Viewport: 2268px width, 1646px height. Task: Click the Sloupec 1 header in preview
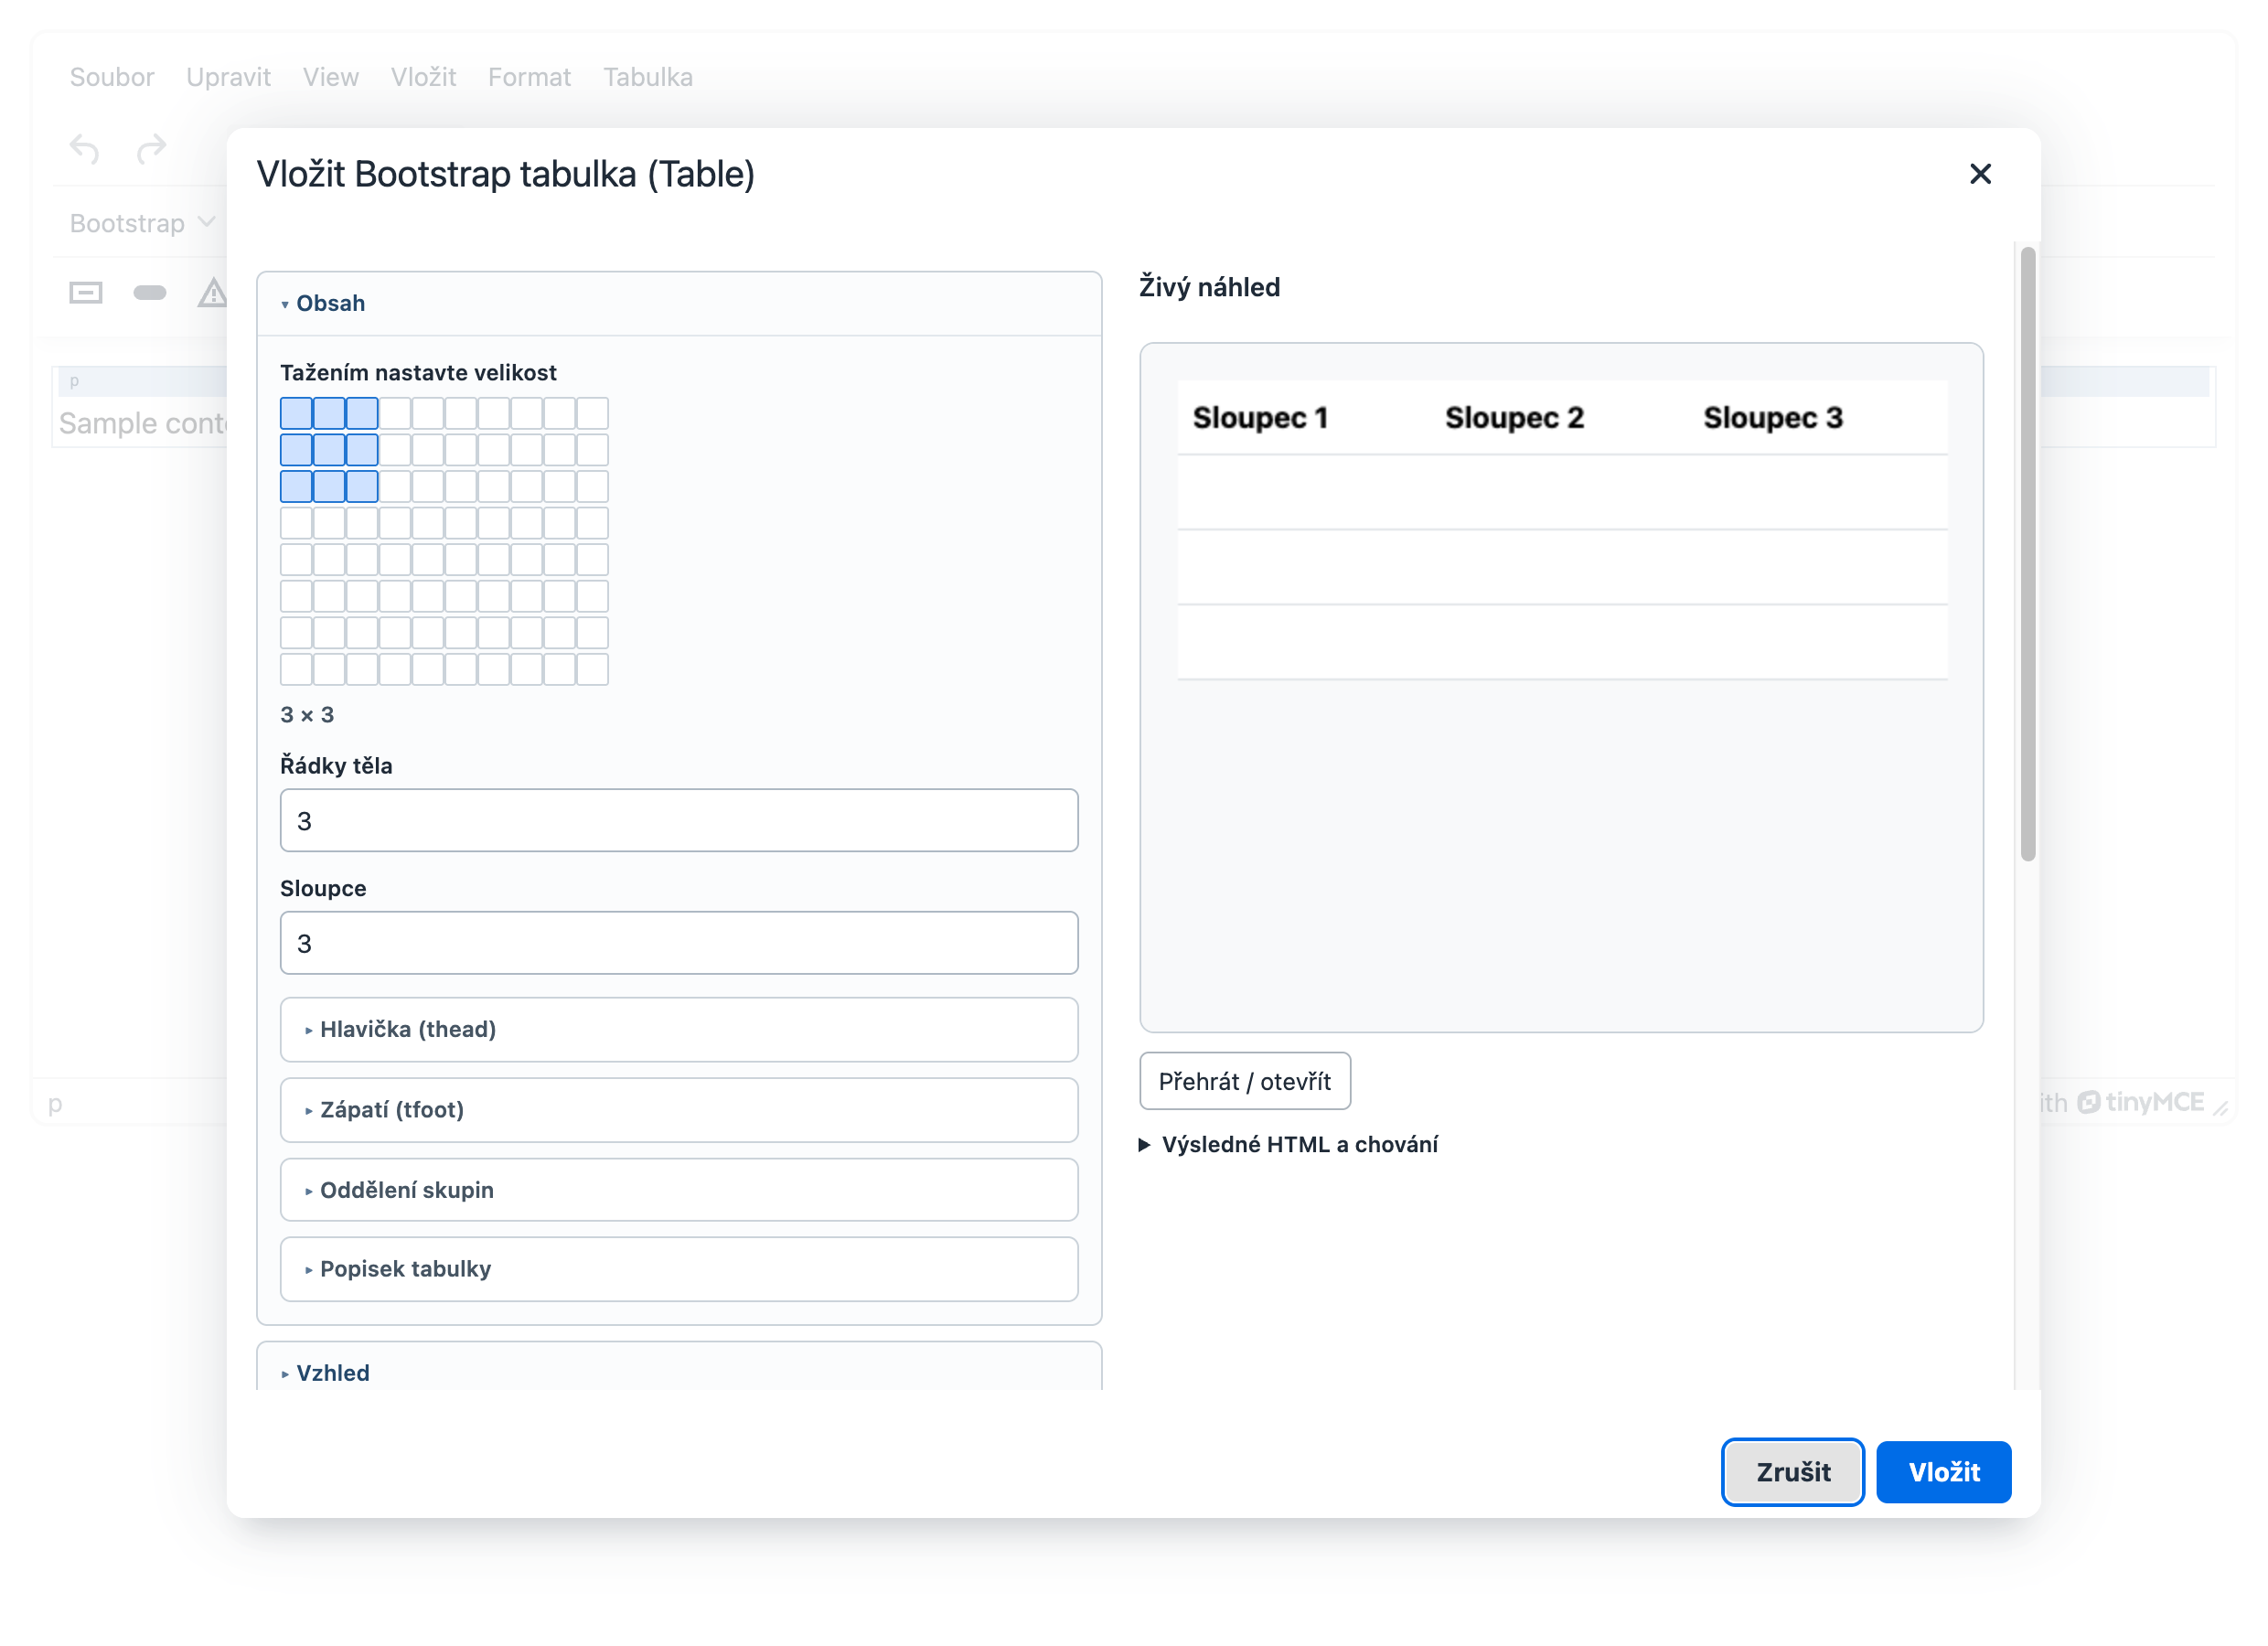click(x=1260, y=418)
